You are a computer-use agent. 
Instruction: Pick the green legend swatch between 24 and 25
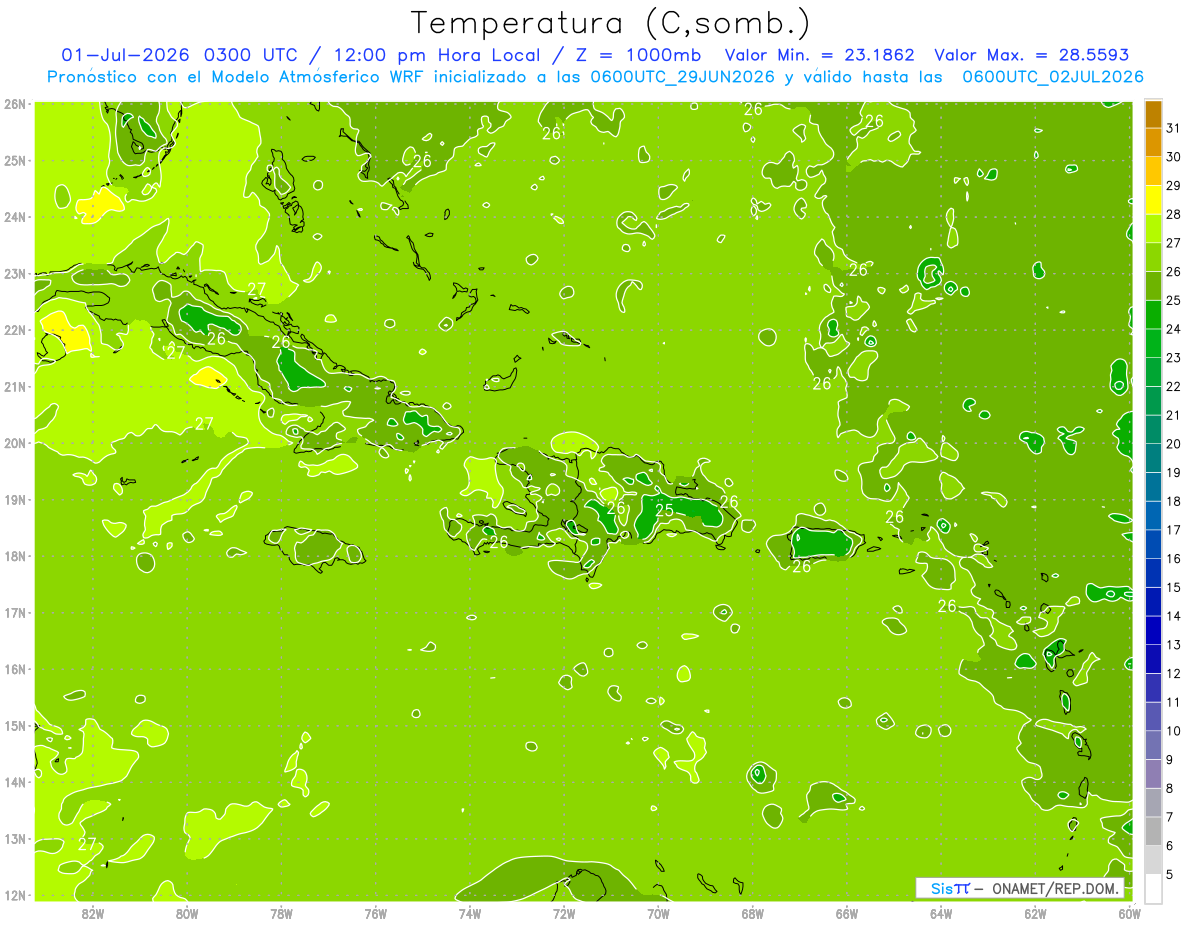1153,314
